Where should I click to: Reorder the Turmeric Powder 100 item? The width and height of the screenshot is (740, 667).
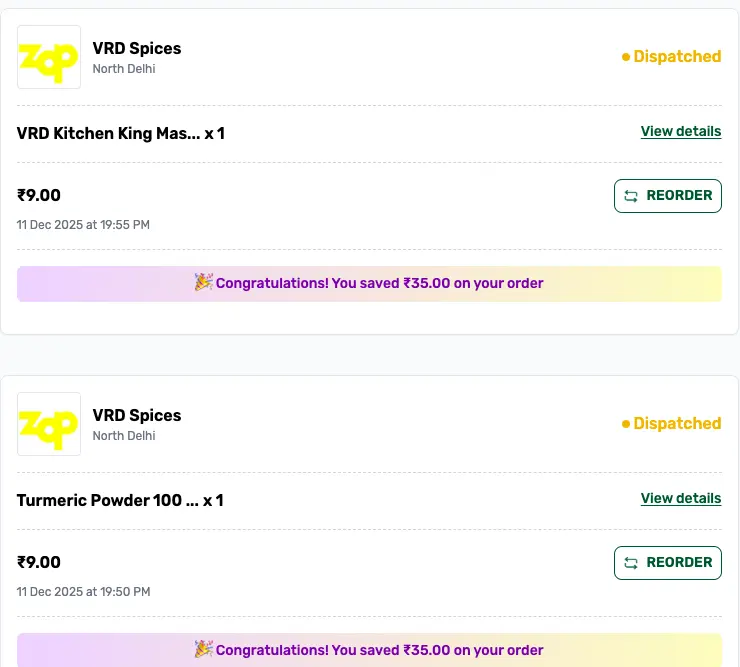667,563
